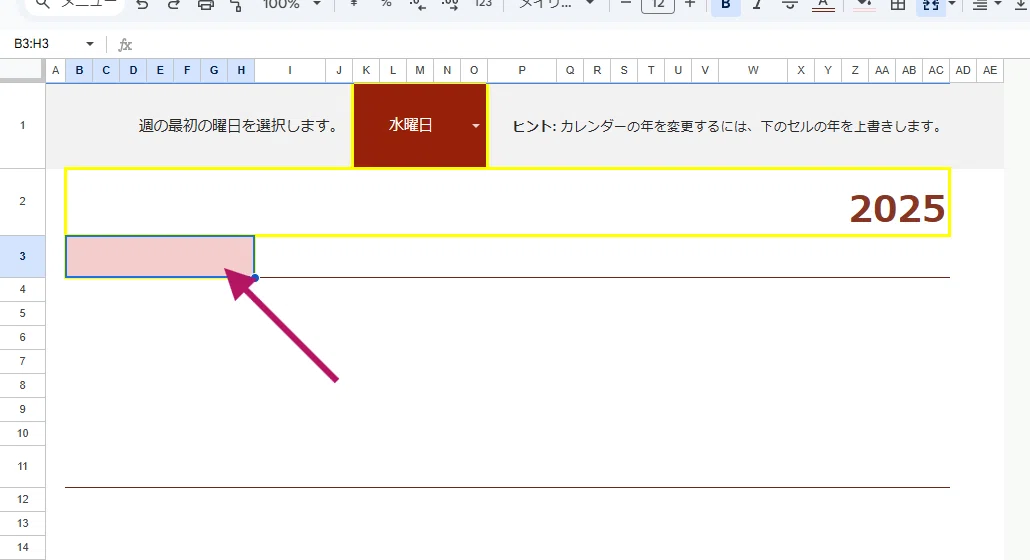Select column W header
1030x560 pixels.
click(x=753, y=70)
